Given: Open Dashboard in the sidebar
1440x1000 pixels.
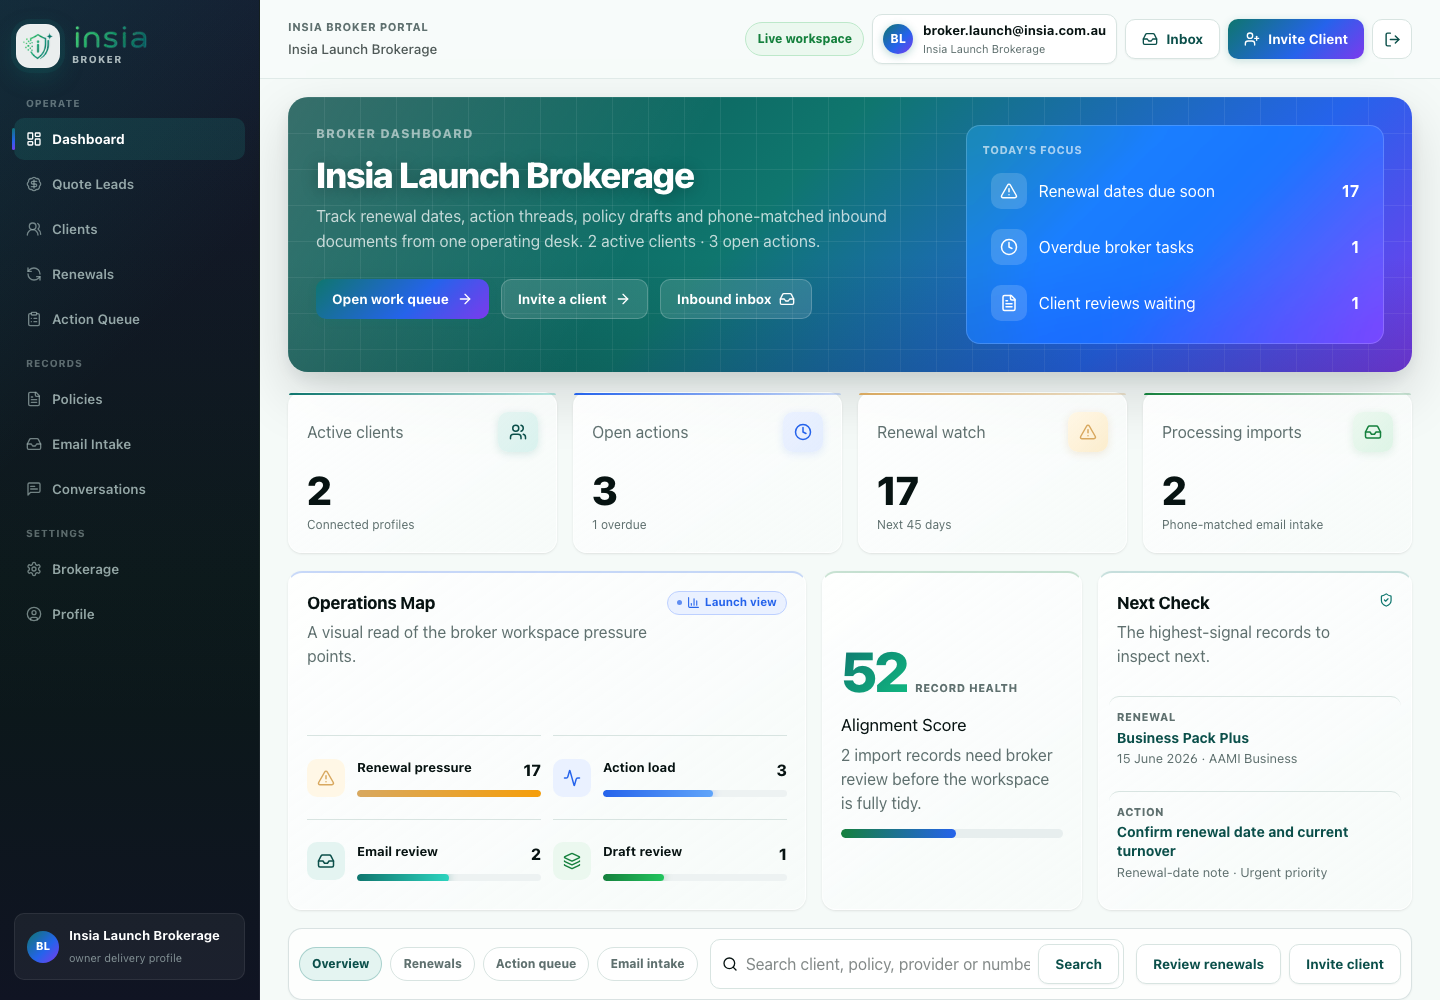Looking at the screenshot, I should (x=129, y=139).
